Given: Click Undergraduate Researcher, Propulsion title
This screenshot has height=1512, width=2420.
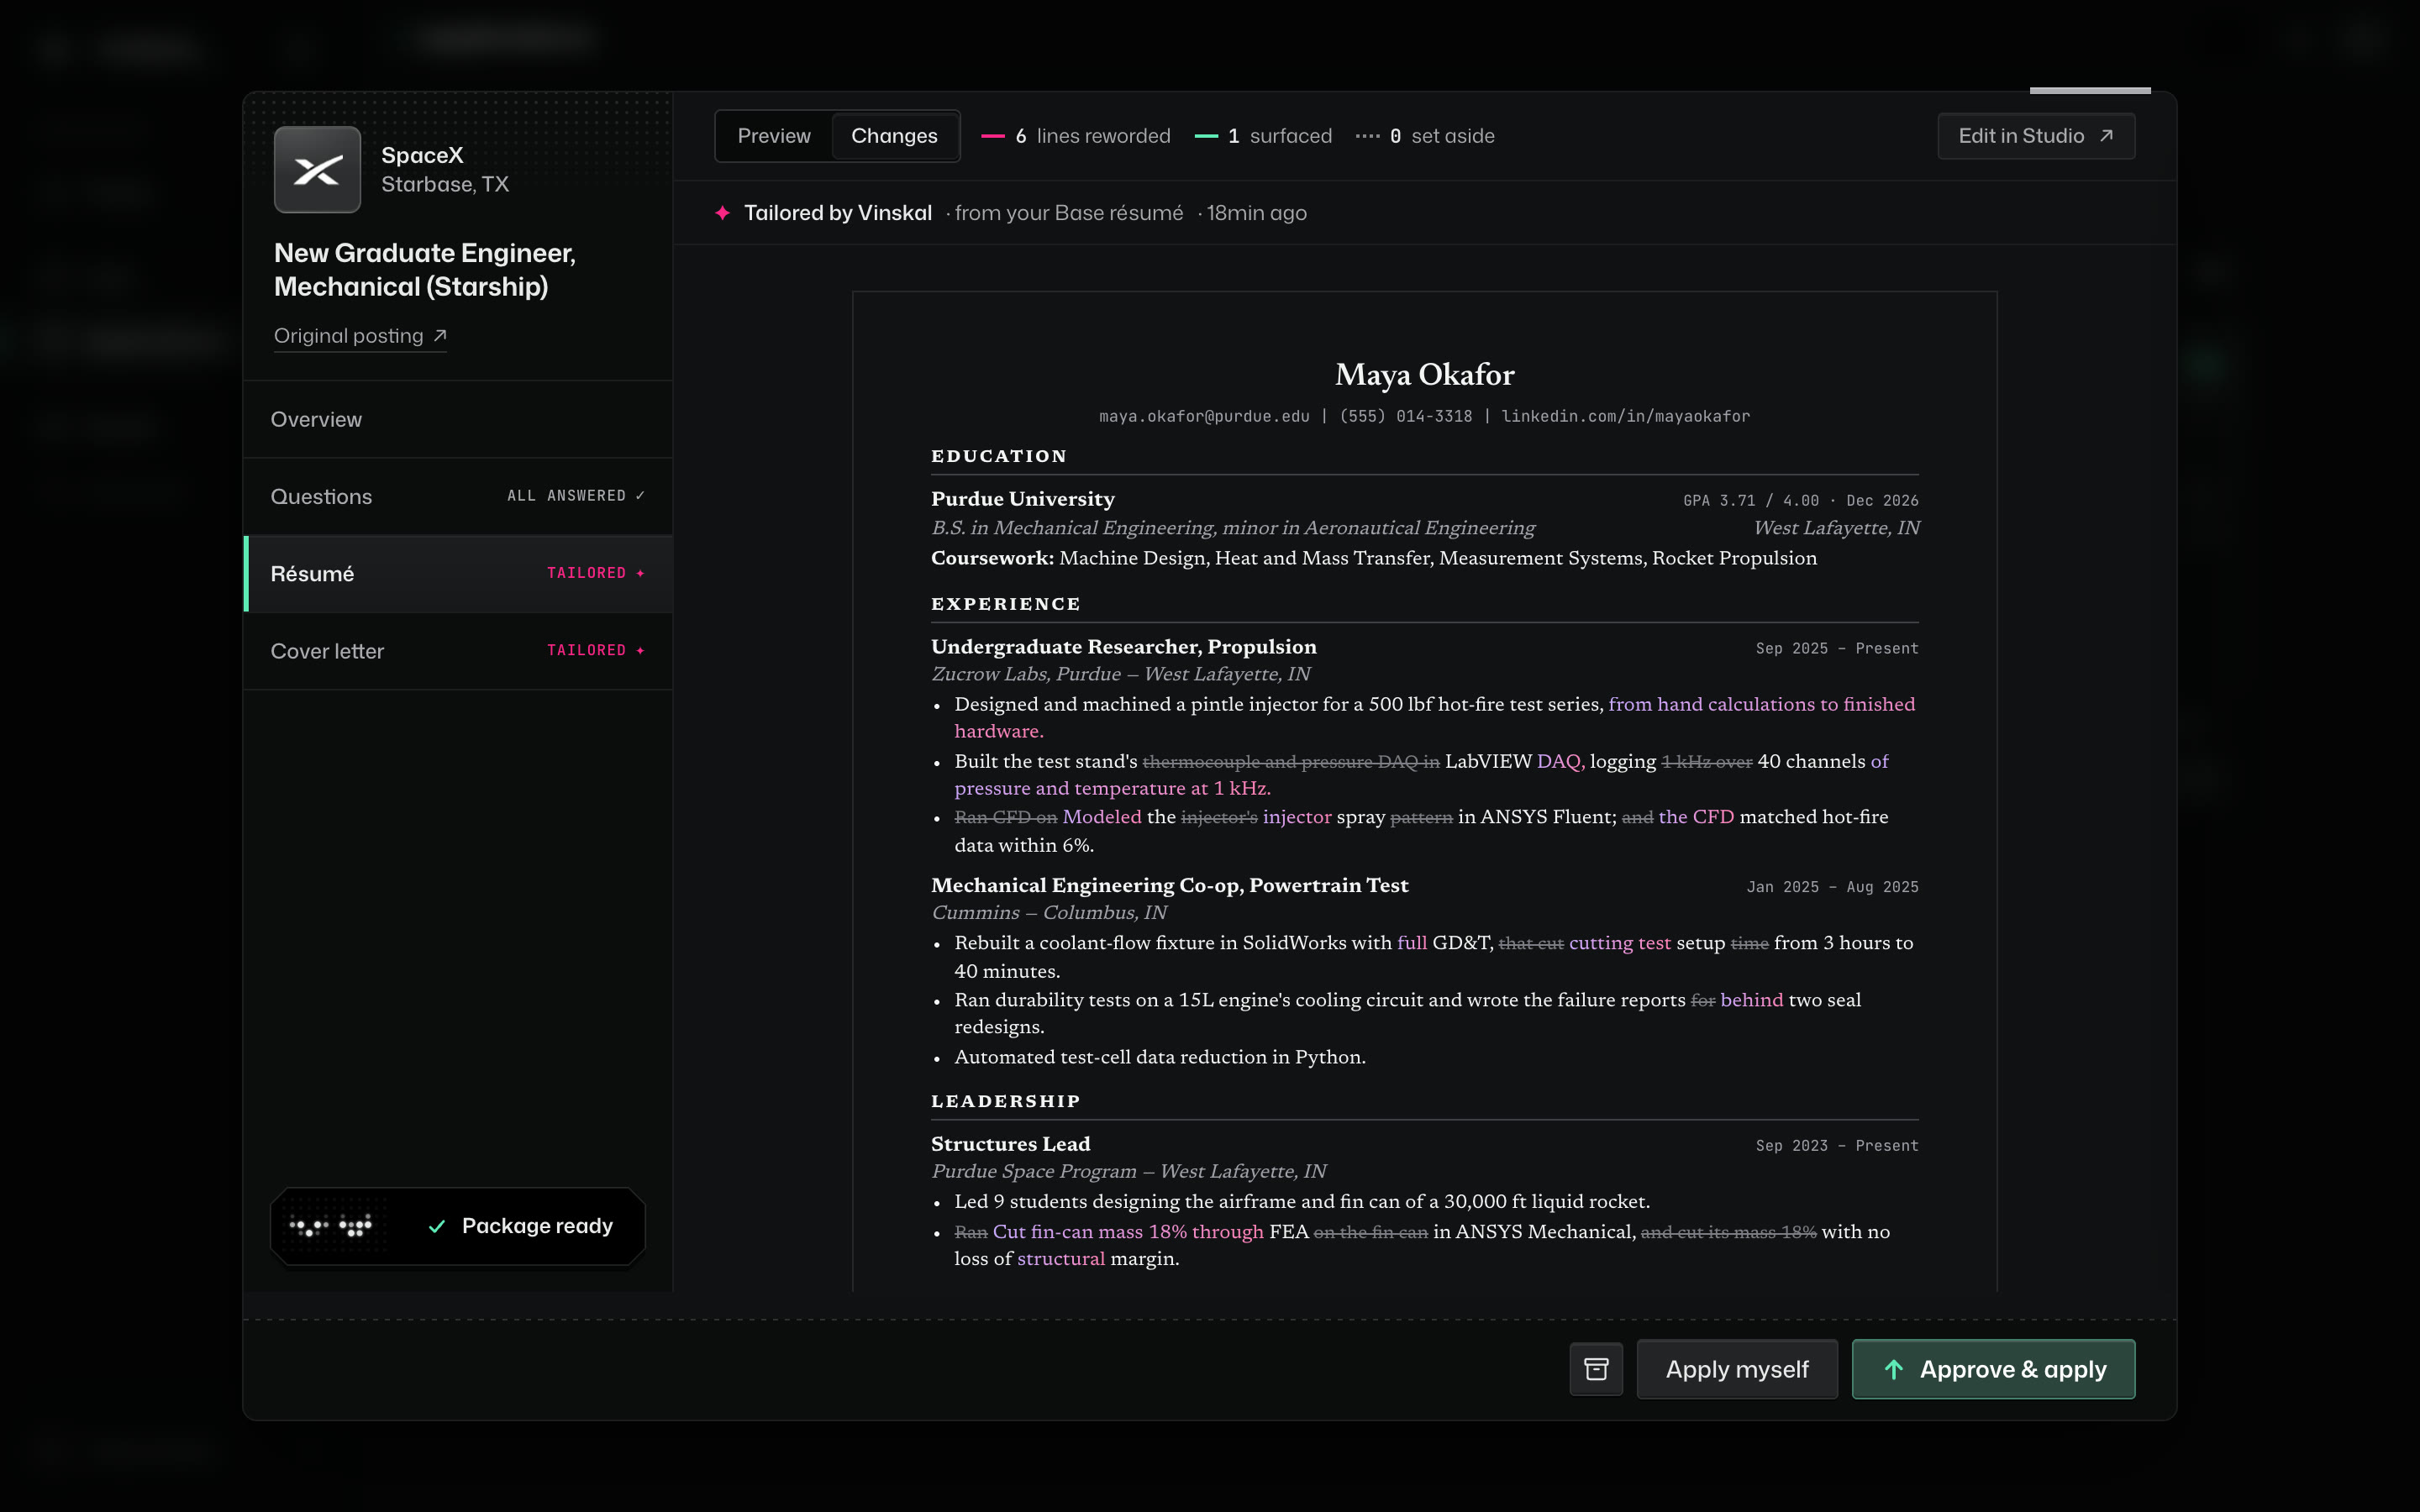Looking at the screenshot, I should 1123,647.
